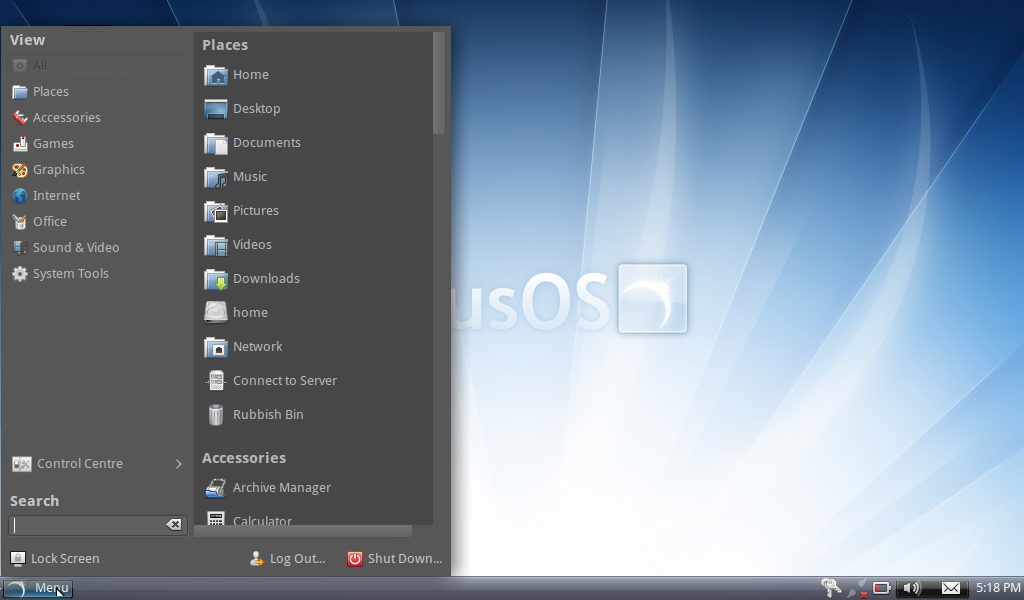Open Control Centre
This screenshot has width=1024, height=600.
click(98, 464)
